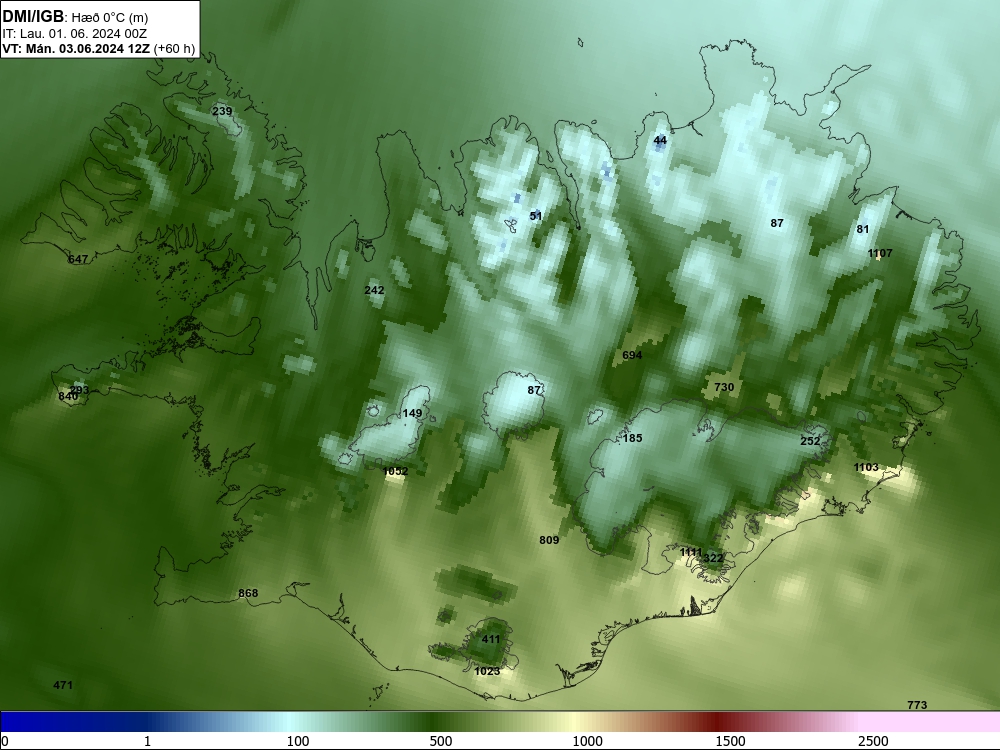
Task: Select the VT: Mán. 03.06.2024 12Z line
Action: (x=77, y=49)
